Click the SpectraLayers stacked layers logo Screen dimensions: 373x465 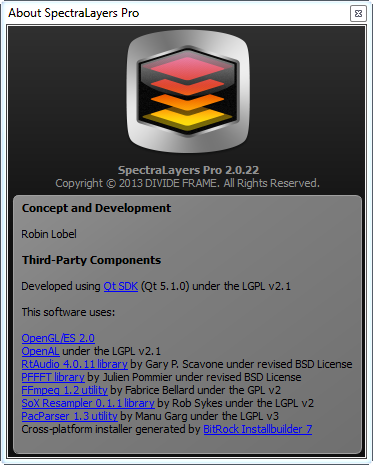coord(188,92)
